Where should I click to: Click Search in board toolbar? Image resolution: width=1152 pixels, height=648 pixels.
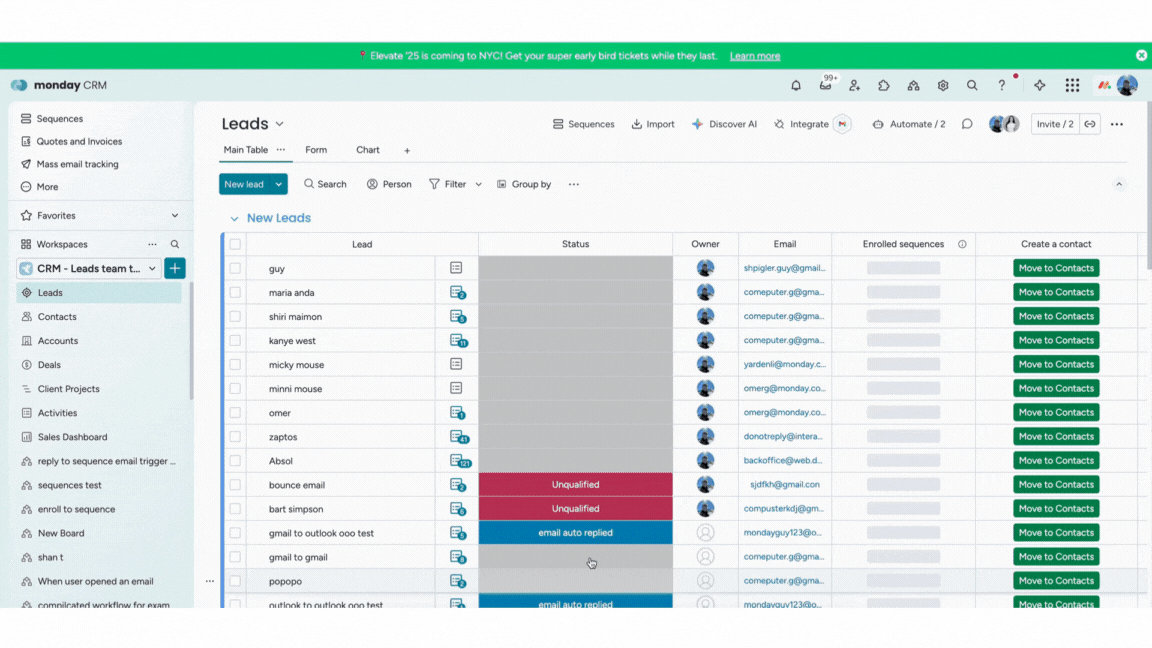click(325, 184)
